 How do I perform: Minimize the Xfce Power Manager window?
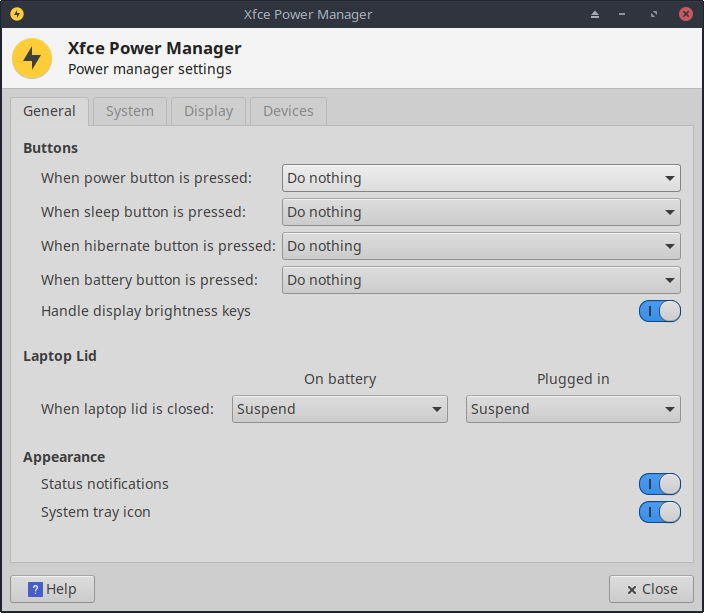pyautogui.click(x=625, y=14)
